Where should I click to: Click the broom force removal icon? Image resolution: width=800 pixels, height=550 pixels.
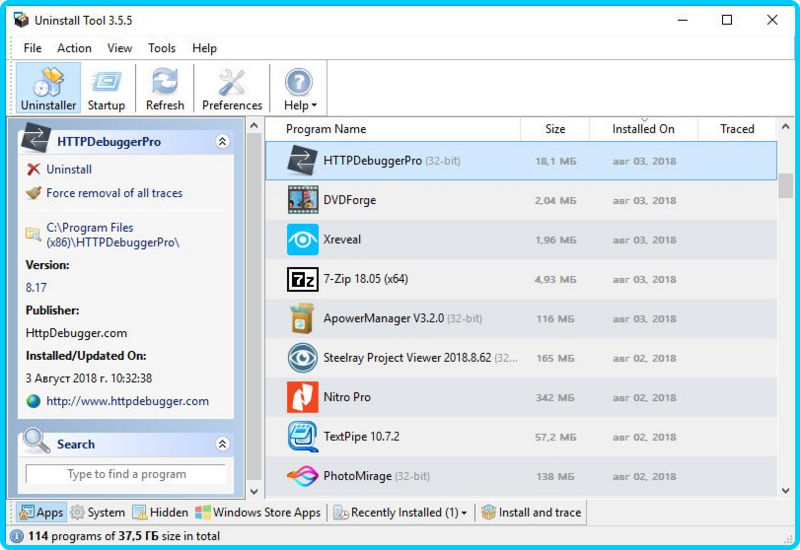pyautogui.click(x=33, y=193)
